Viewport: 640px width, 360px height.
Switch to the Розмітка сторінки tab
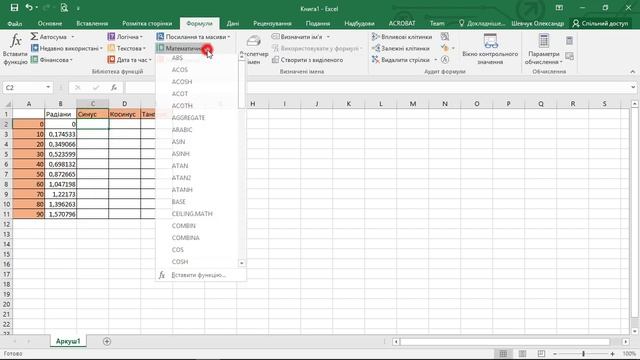pos(147,23)
